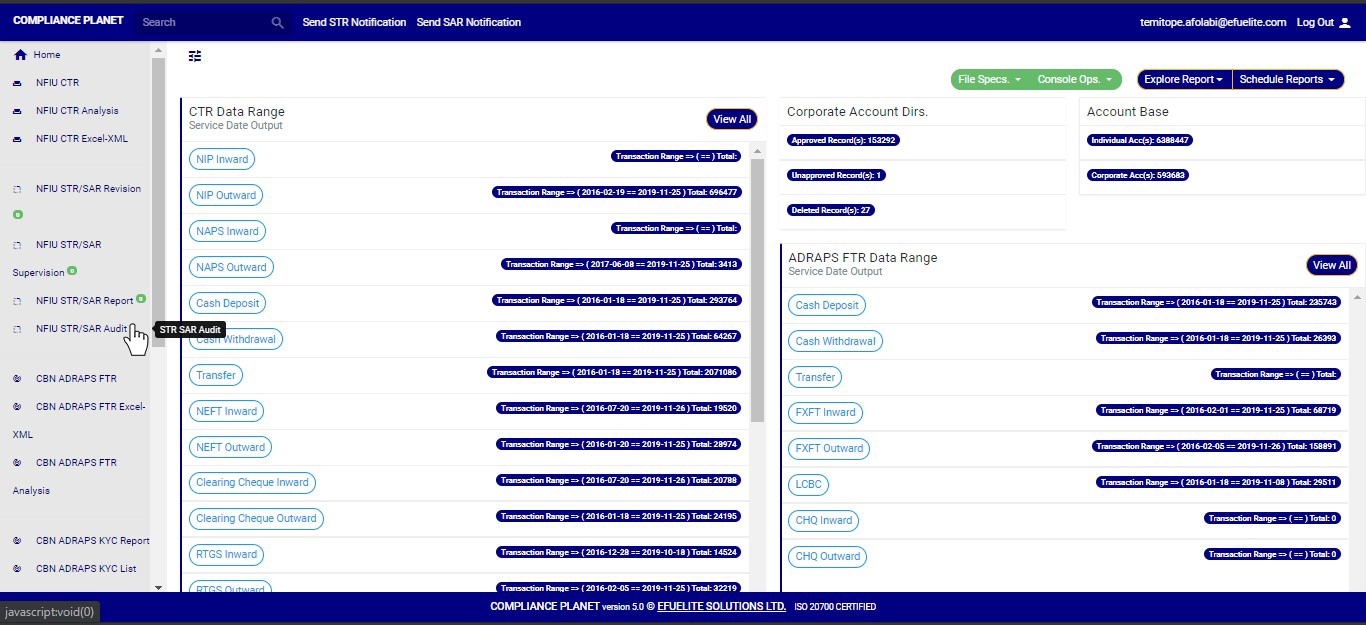Click the user profile icon beside Log Out
The width and height of the screenshot is (1366, 625).
[1344, 22]
